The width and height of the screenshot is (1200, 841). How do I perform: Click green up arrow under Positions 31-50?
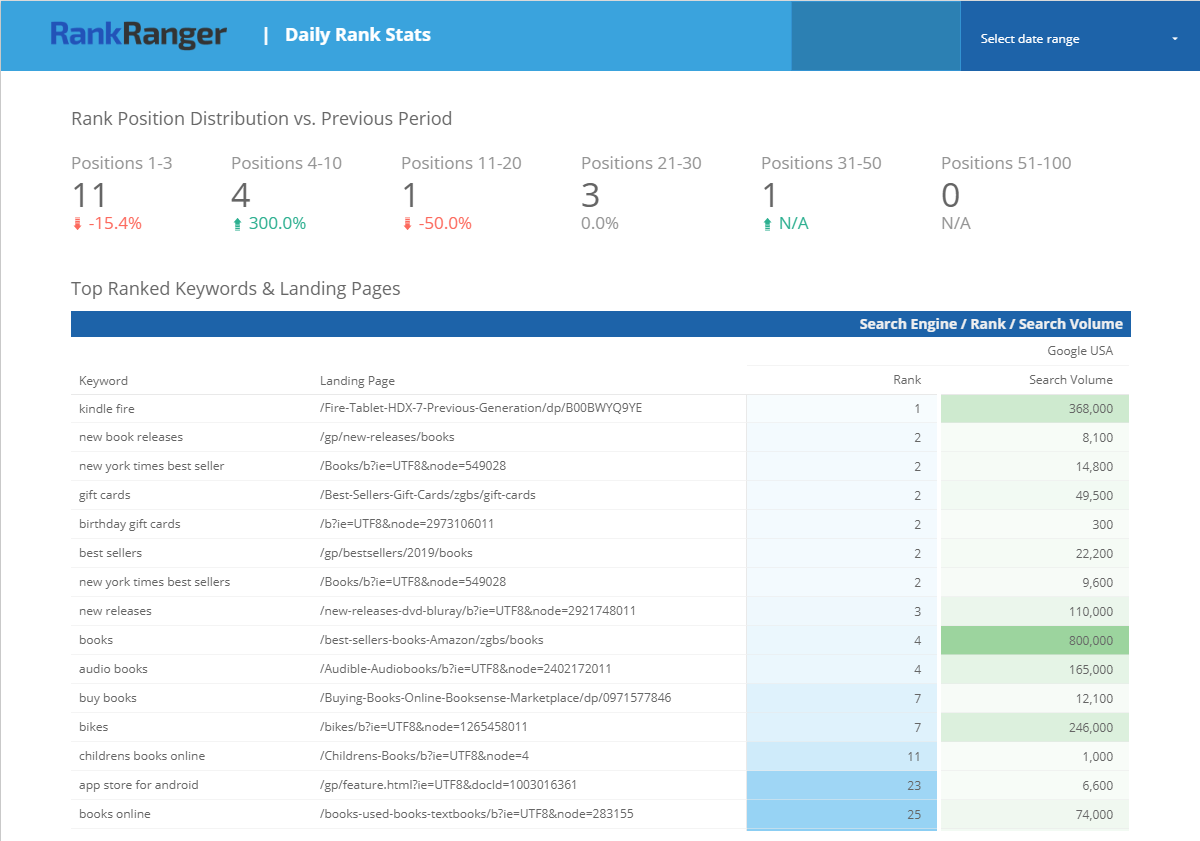(767, 224)
